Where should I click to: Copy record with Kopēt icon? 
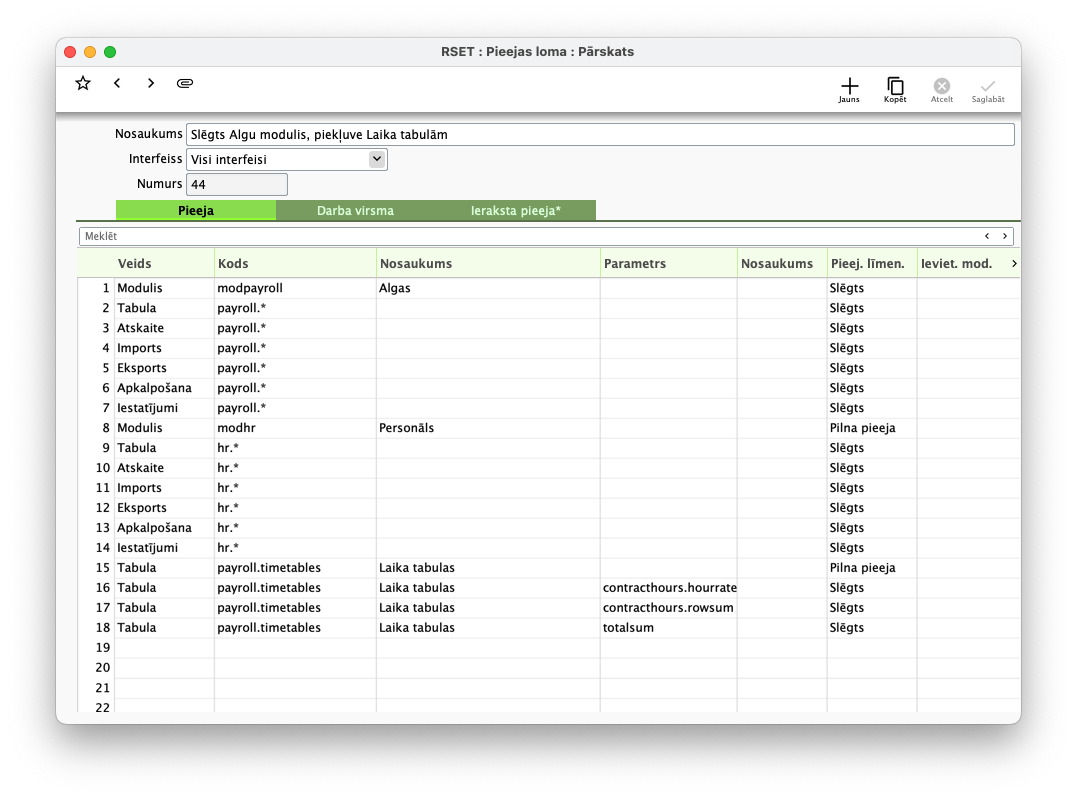895,89
